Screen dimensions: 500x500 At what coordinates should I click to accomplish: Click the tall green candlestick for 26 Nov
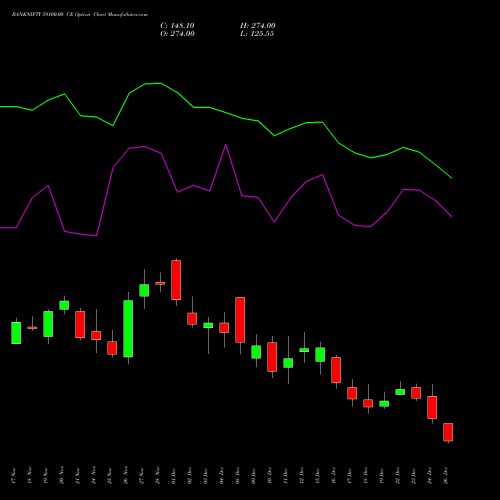coord(128,329)
